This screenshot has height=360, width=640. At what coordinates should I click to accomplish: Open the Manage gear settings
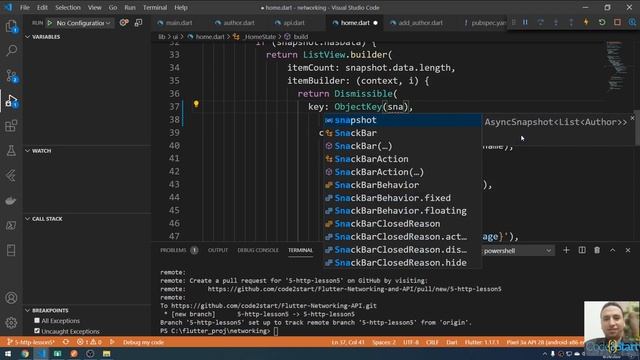[11, 322]
